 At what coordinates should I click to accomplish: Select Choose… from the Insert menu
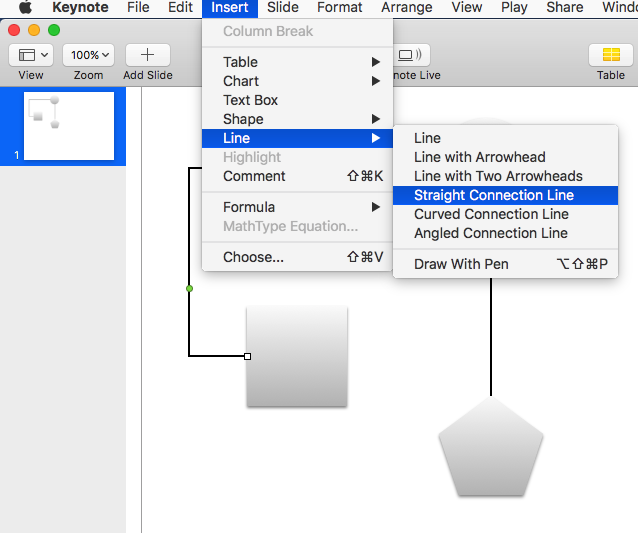click(x=297, y=257)
